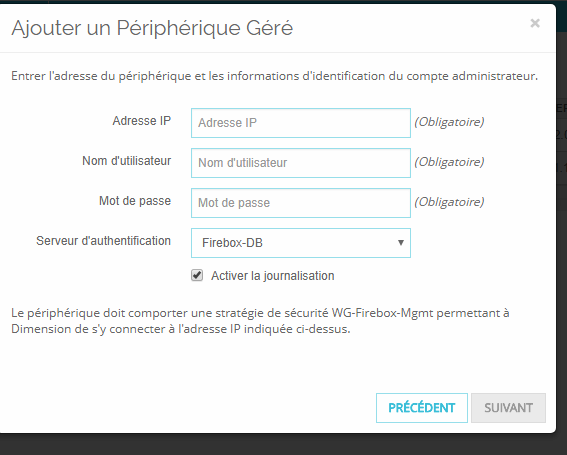Click the Serveur d'authentification label

[x=103, y=241]
